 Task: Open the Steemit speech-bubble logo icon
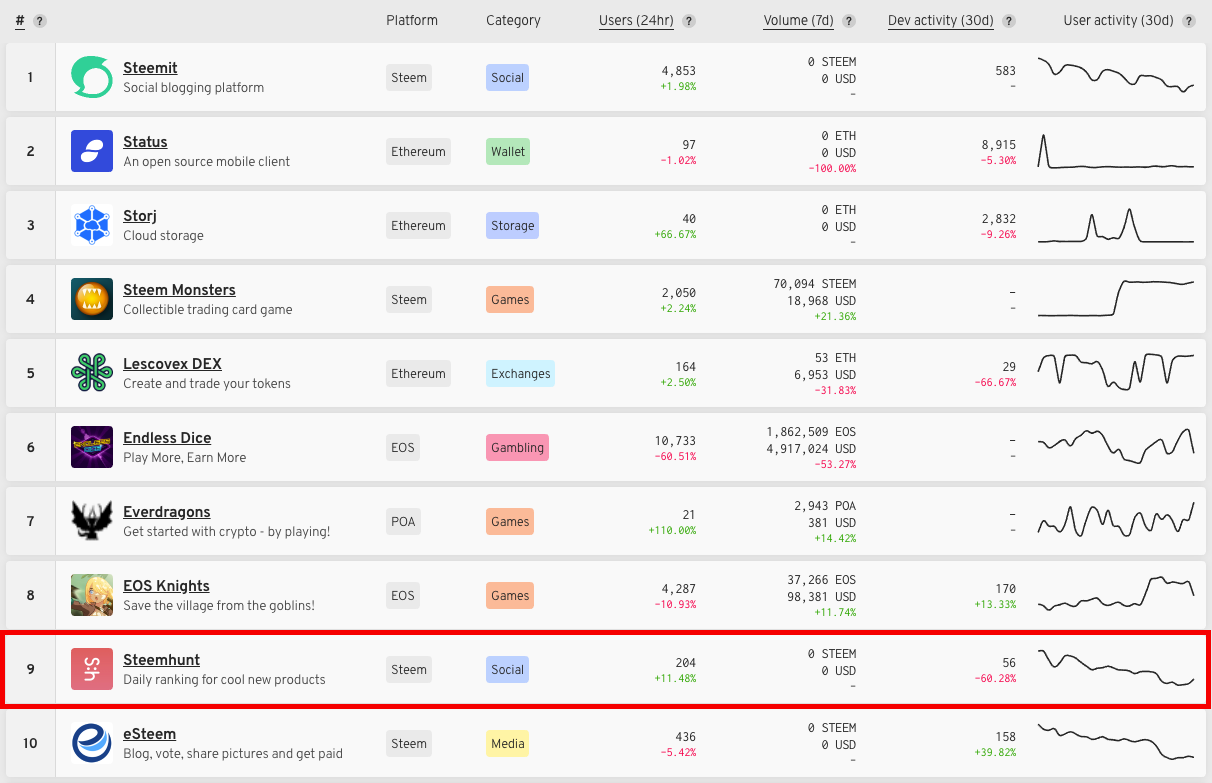tap(92, 77)
